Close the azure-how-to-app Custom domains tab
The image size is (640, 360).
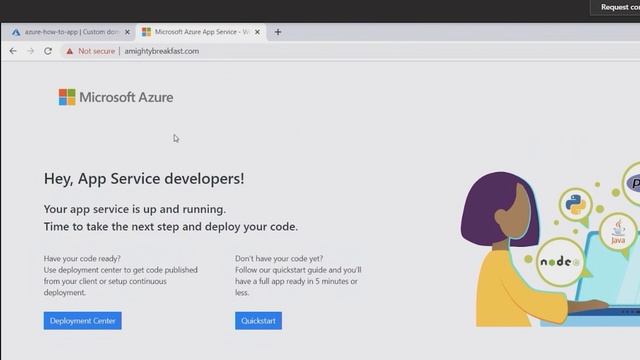pyautogui.click(x=127, y=32)
